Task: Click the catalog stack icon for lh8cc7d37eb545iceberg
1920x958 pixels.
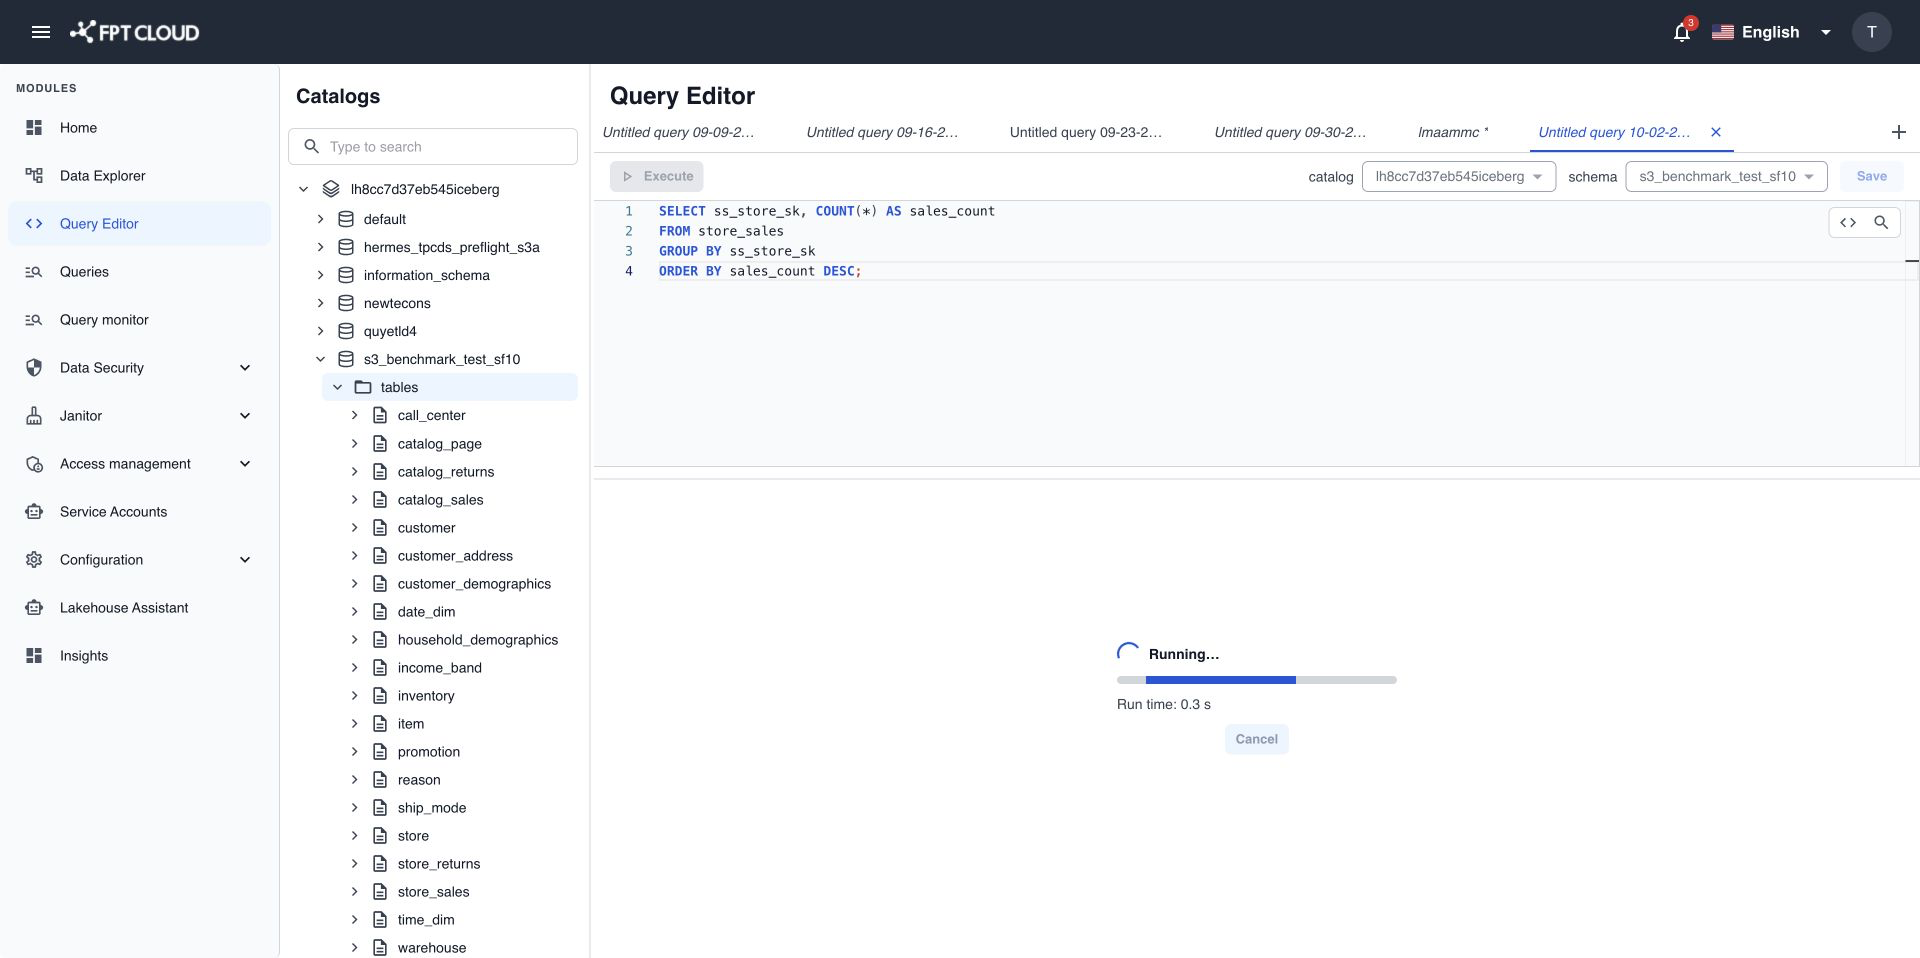Action: pyautogui.click(x=331, y=189)
